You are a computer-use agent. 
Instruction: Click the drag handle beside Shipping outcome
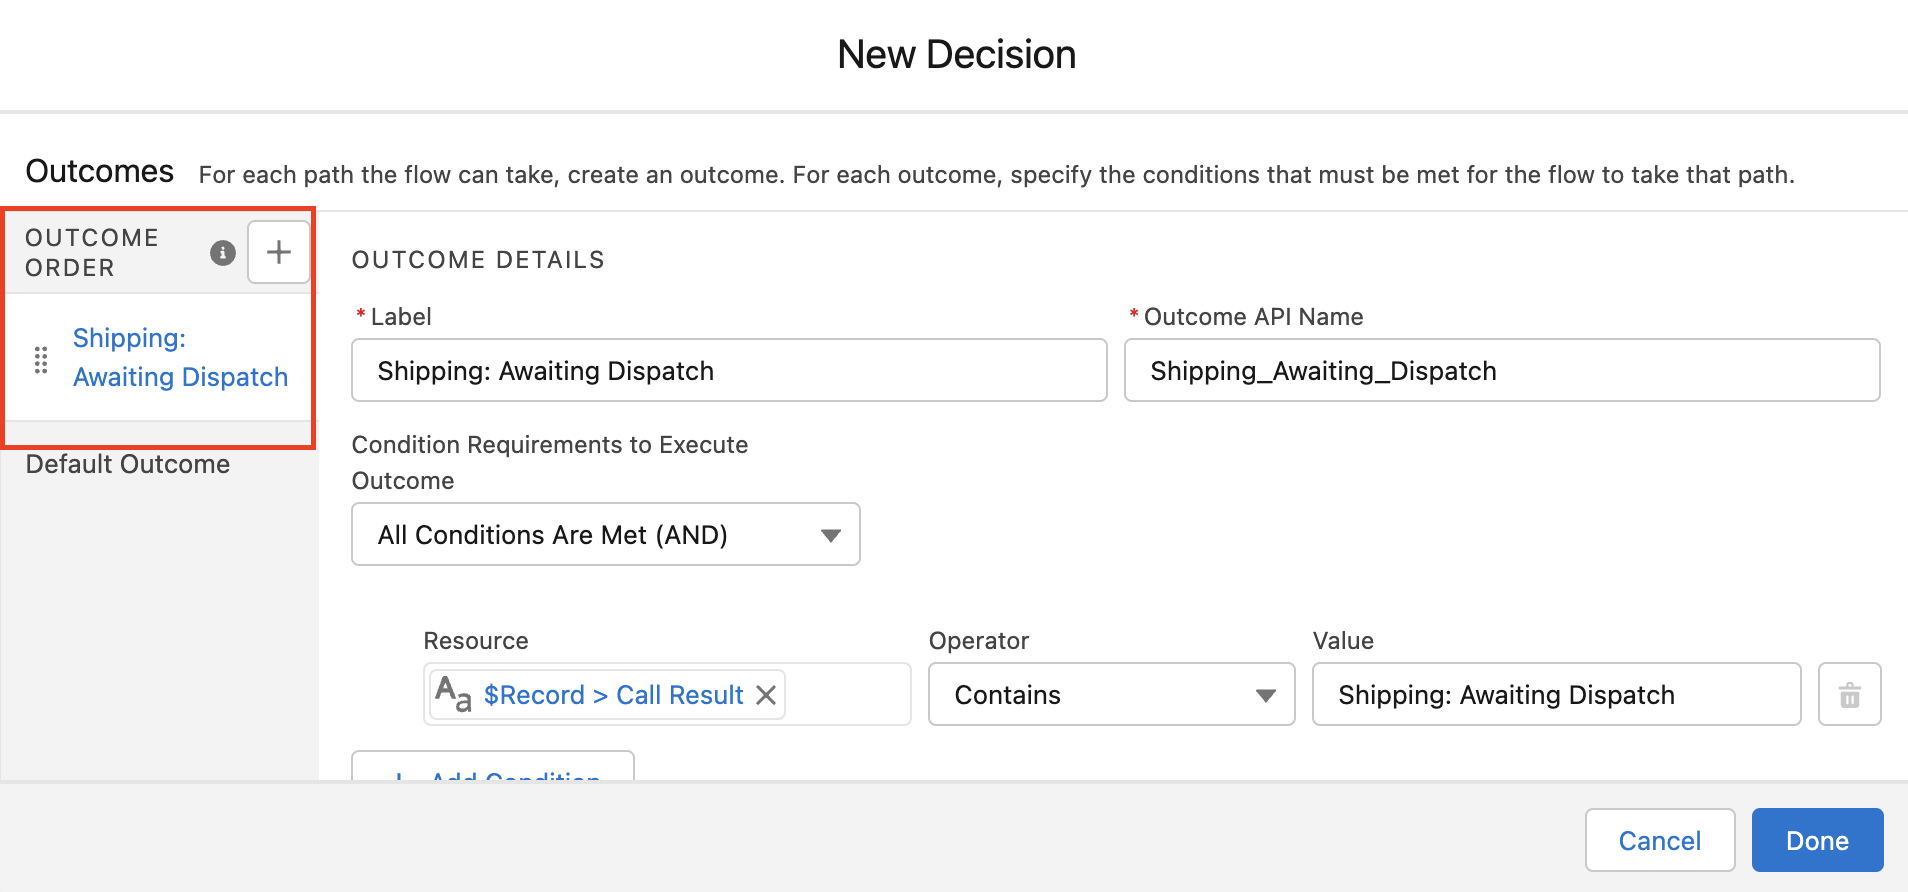tap(41, 360)
